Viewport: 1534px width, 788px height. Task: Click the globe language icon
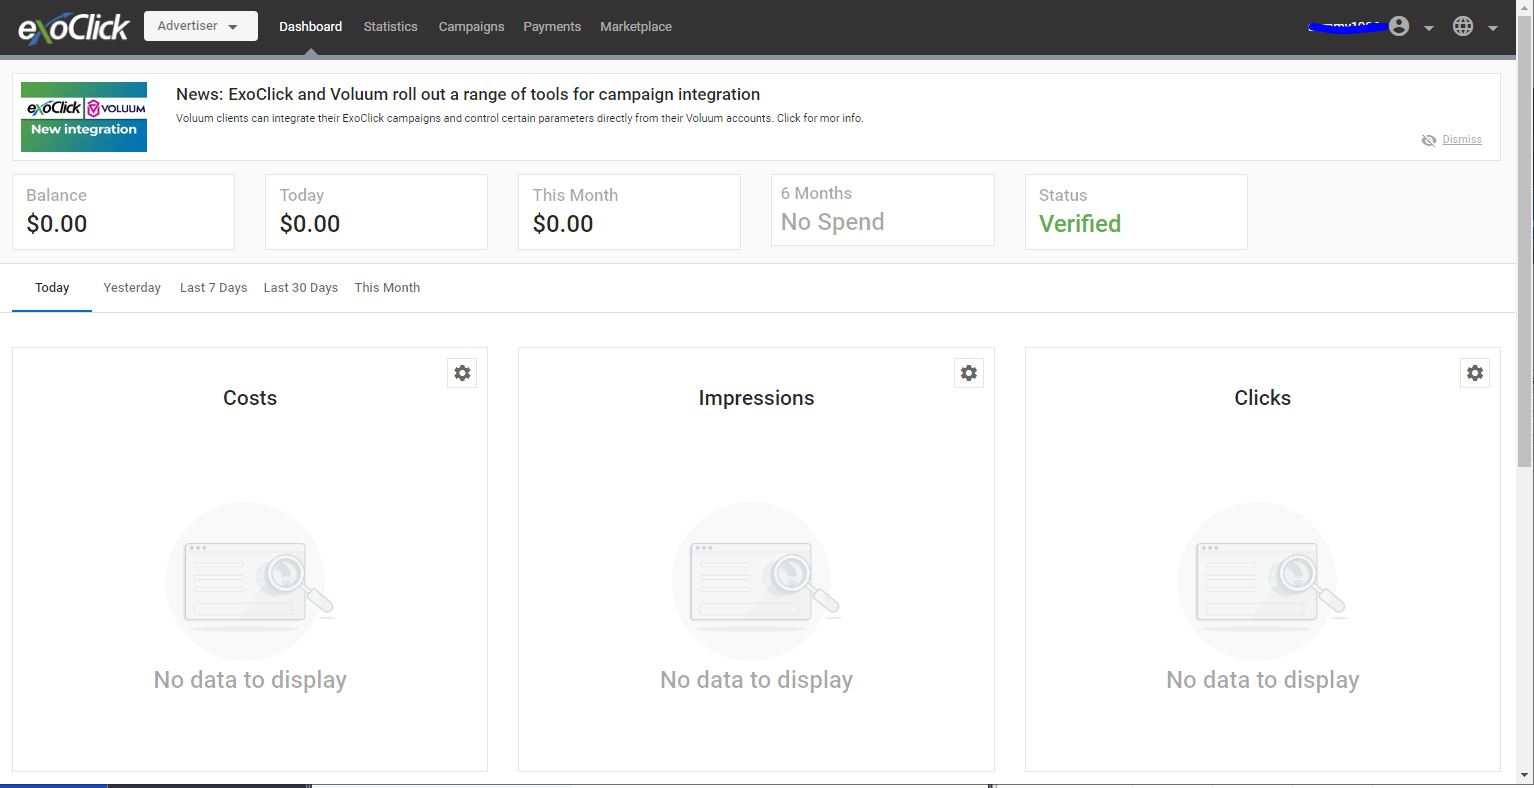(1463, 27)
